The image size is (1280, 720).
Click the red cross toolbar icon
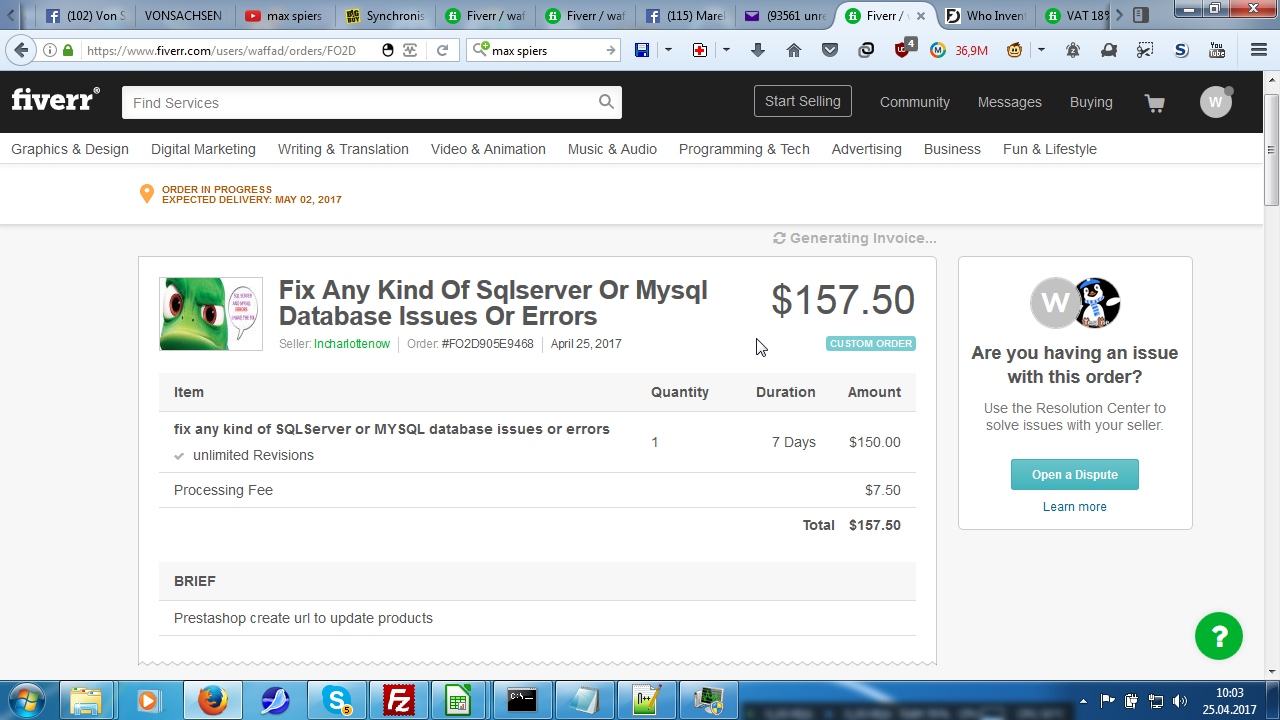[x=700, y=50]
